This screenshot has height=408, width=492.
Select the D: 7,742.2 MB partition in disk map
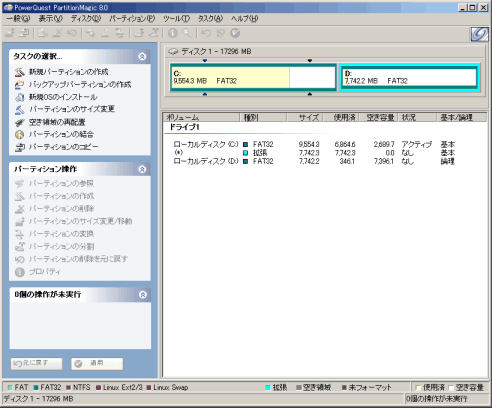pyautogui.click(x=410, y=77)
